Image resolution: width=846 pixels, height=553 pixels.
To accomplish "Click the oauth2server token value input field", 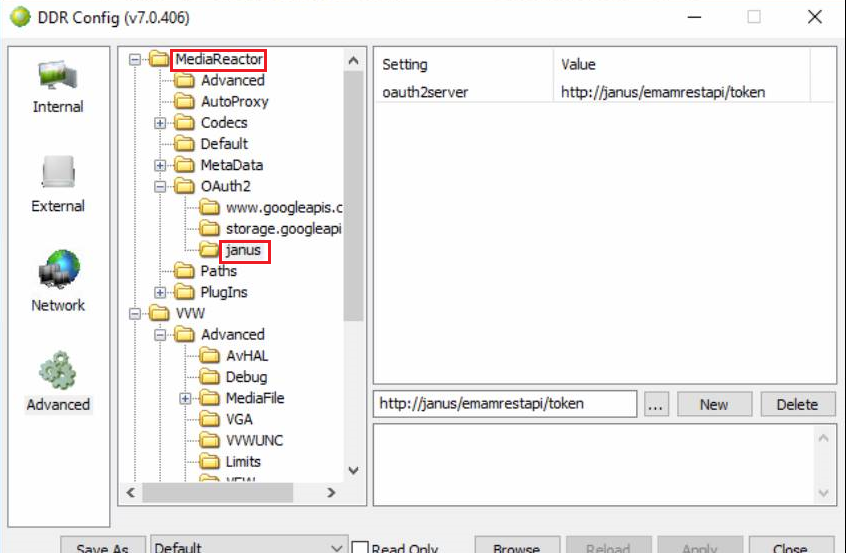I will tap(505, 404).
